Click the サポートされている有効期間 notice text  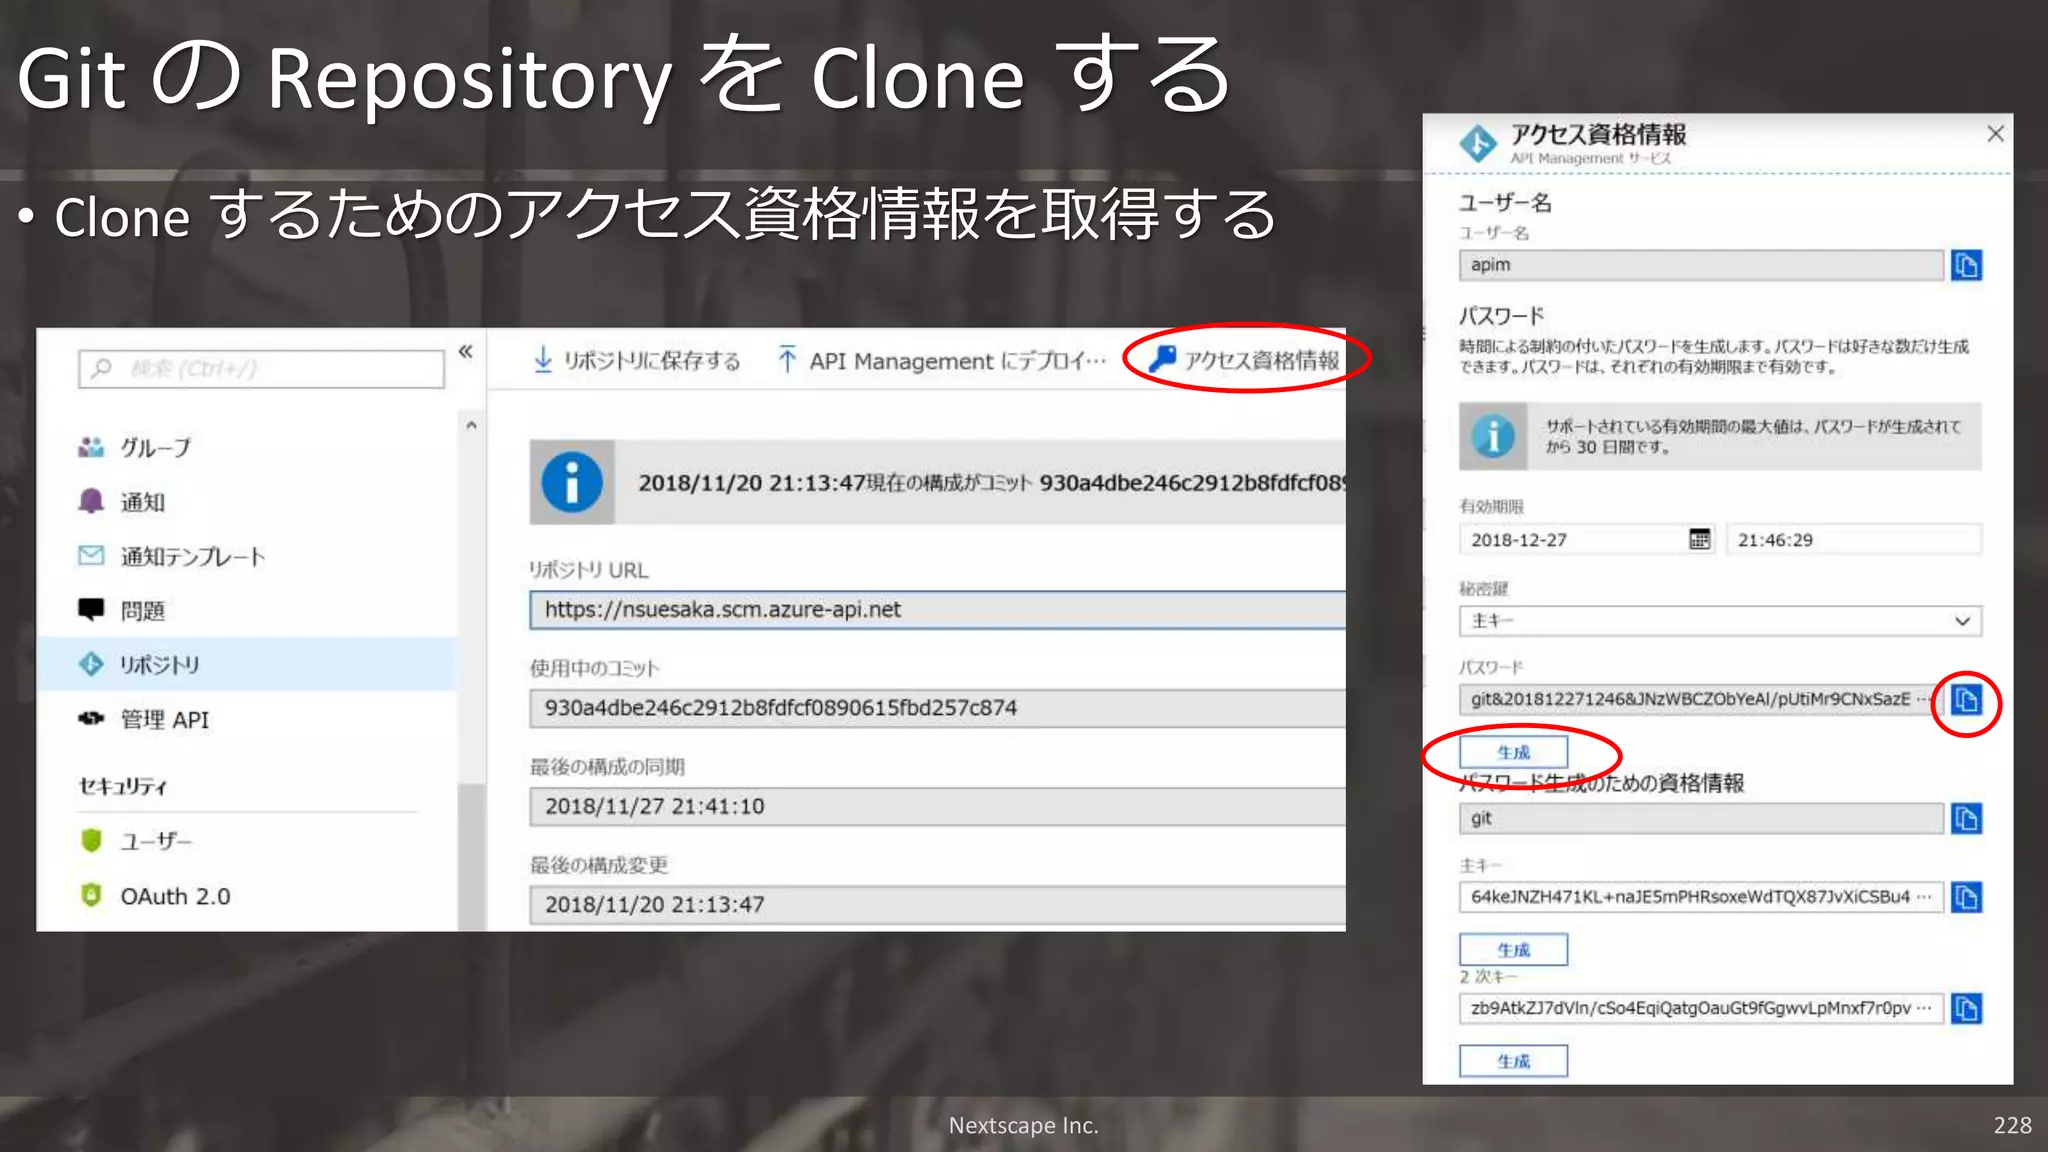(x=1754, y=437)
